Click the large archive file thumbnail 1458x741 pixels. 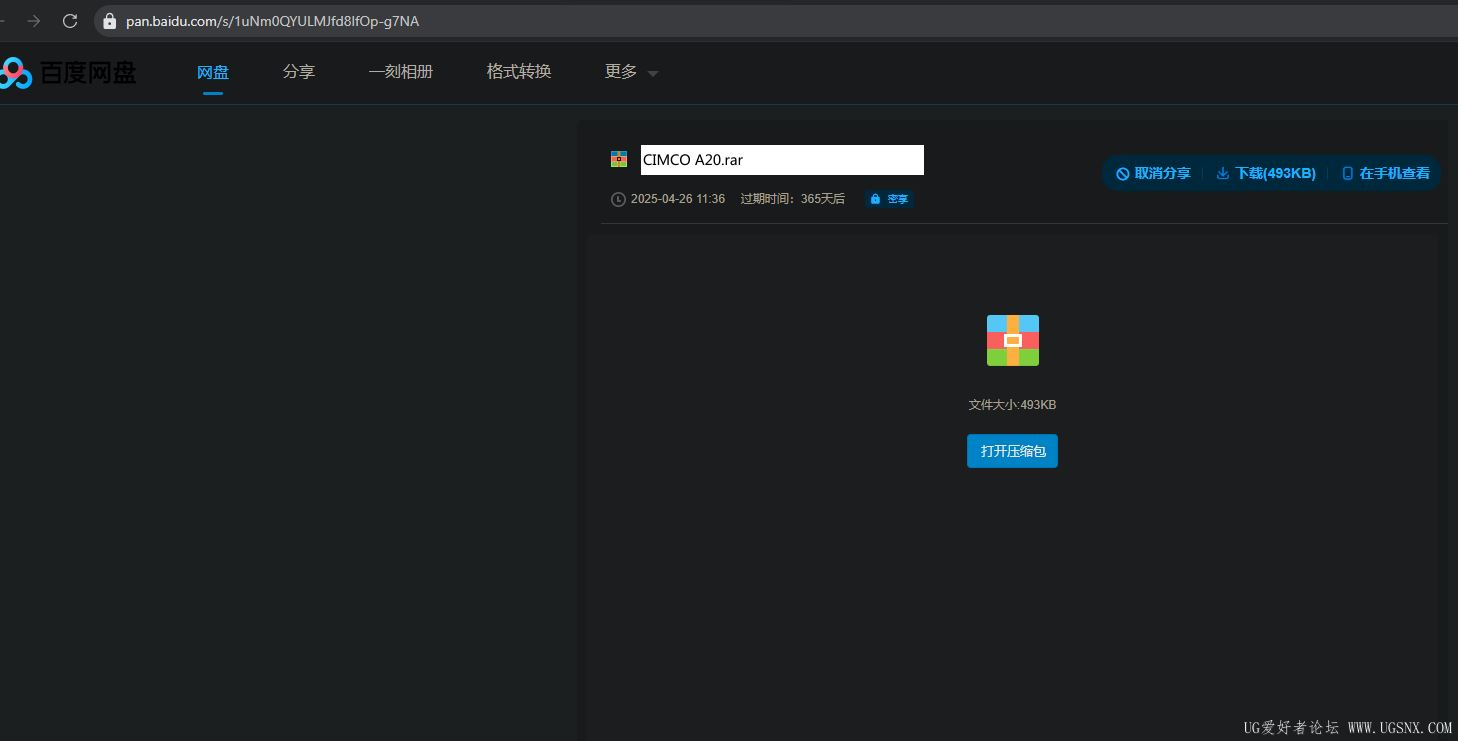1013,340
